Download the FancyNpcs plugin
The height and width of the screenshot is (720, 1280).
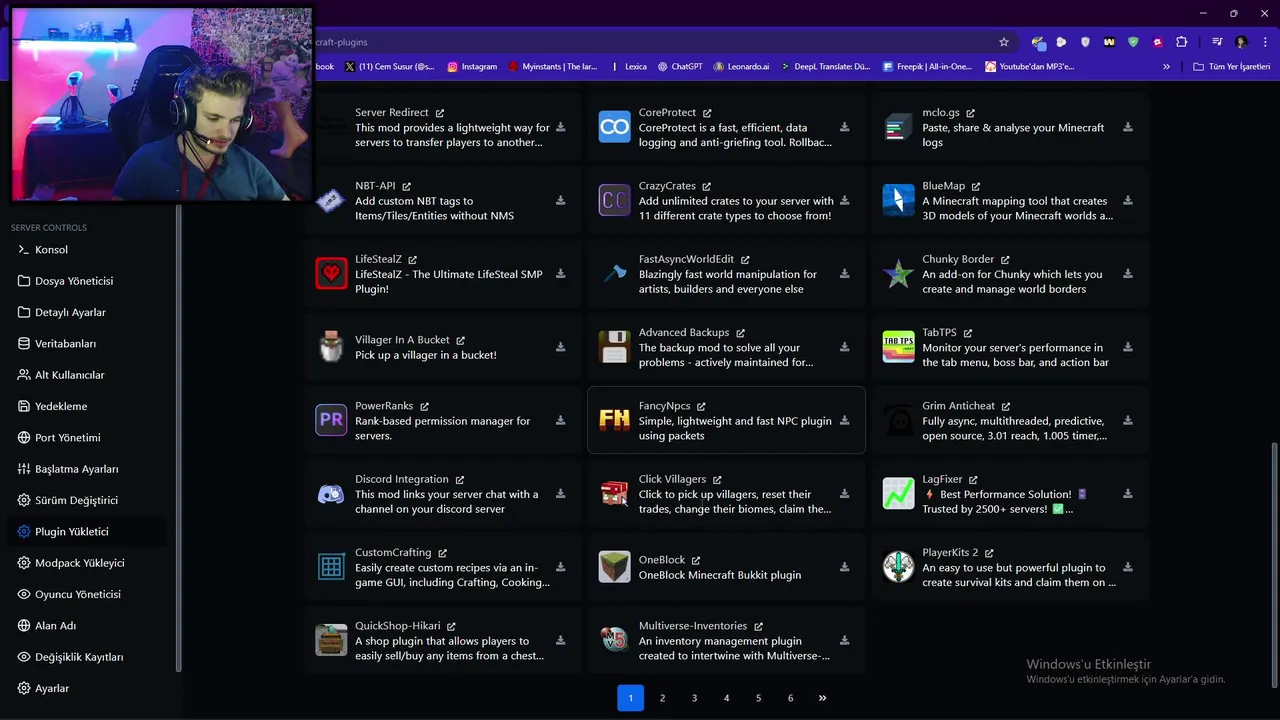coord(845,420)
